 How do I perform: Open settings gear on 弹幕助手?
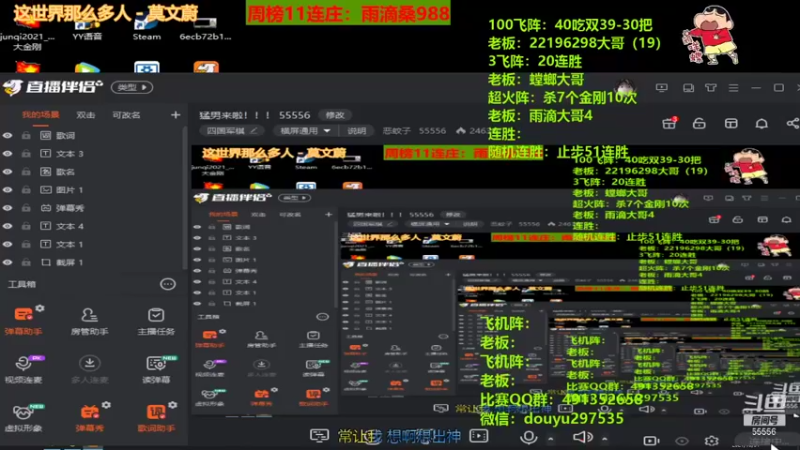[40, 308]
